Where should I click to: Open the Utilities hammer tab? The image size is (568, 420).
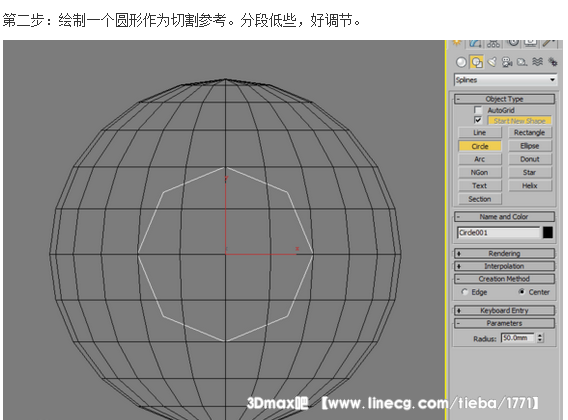pos(549,43)
